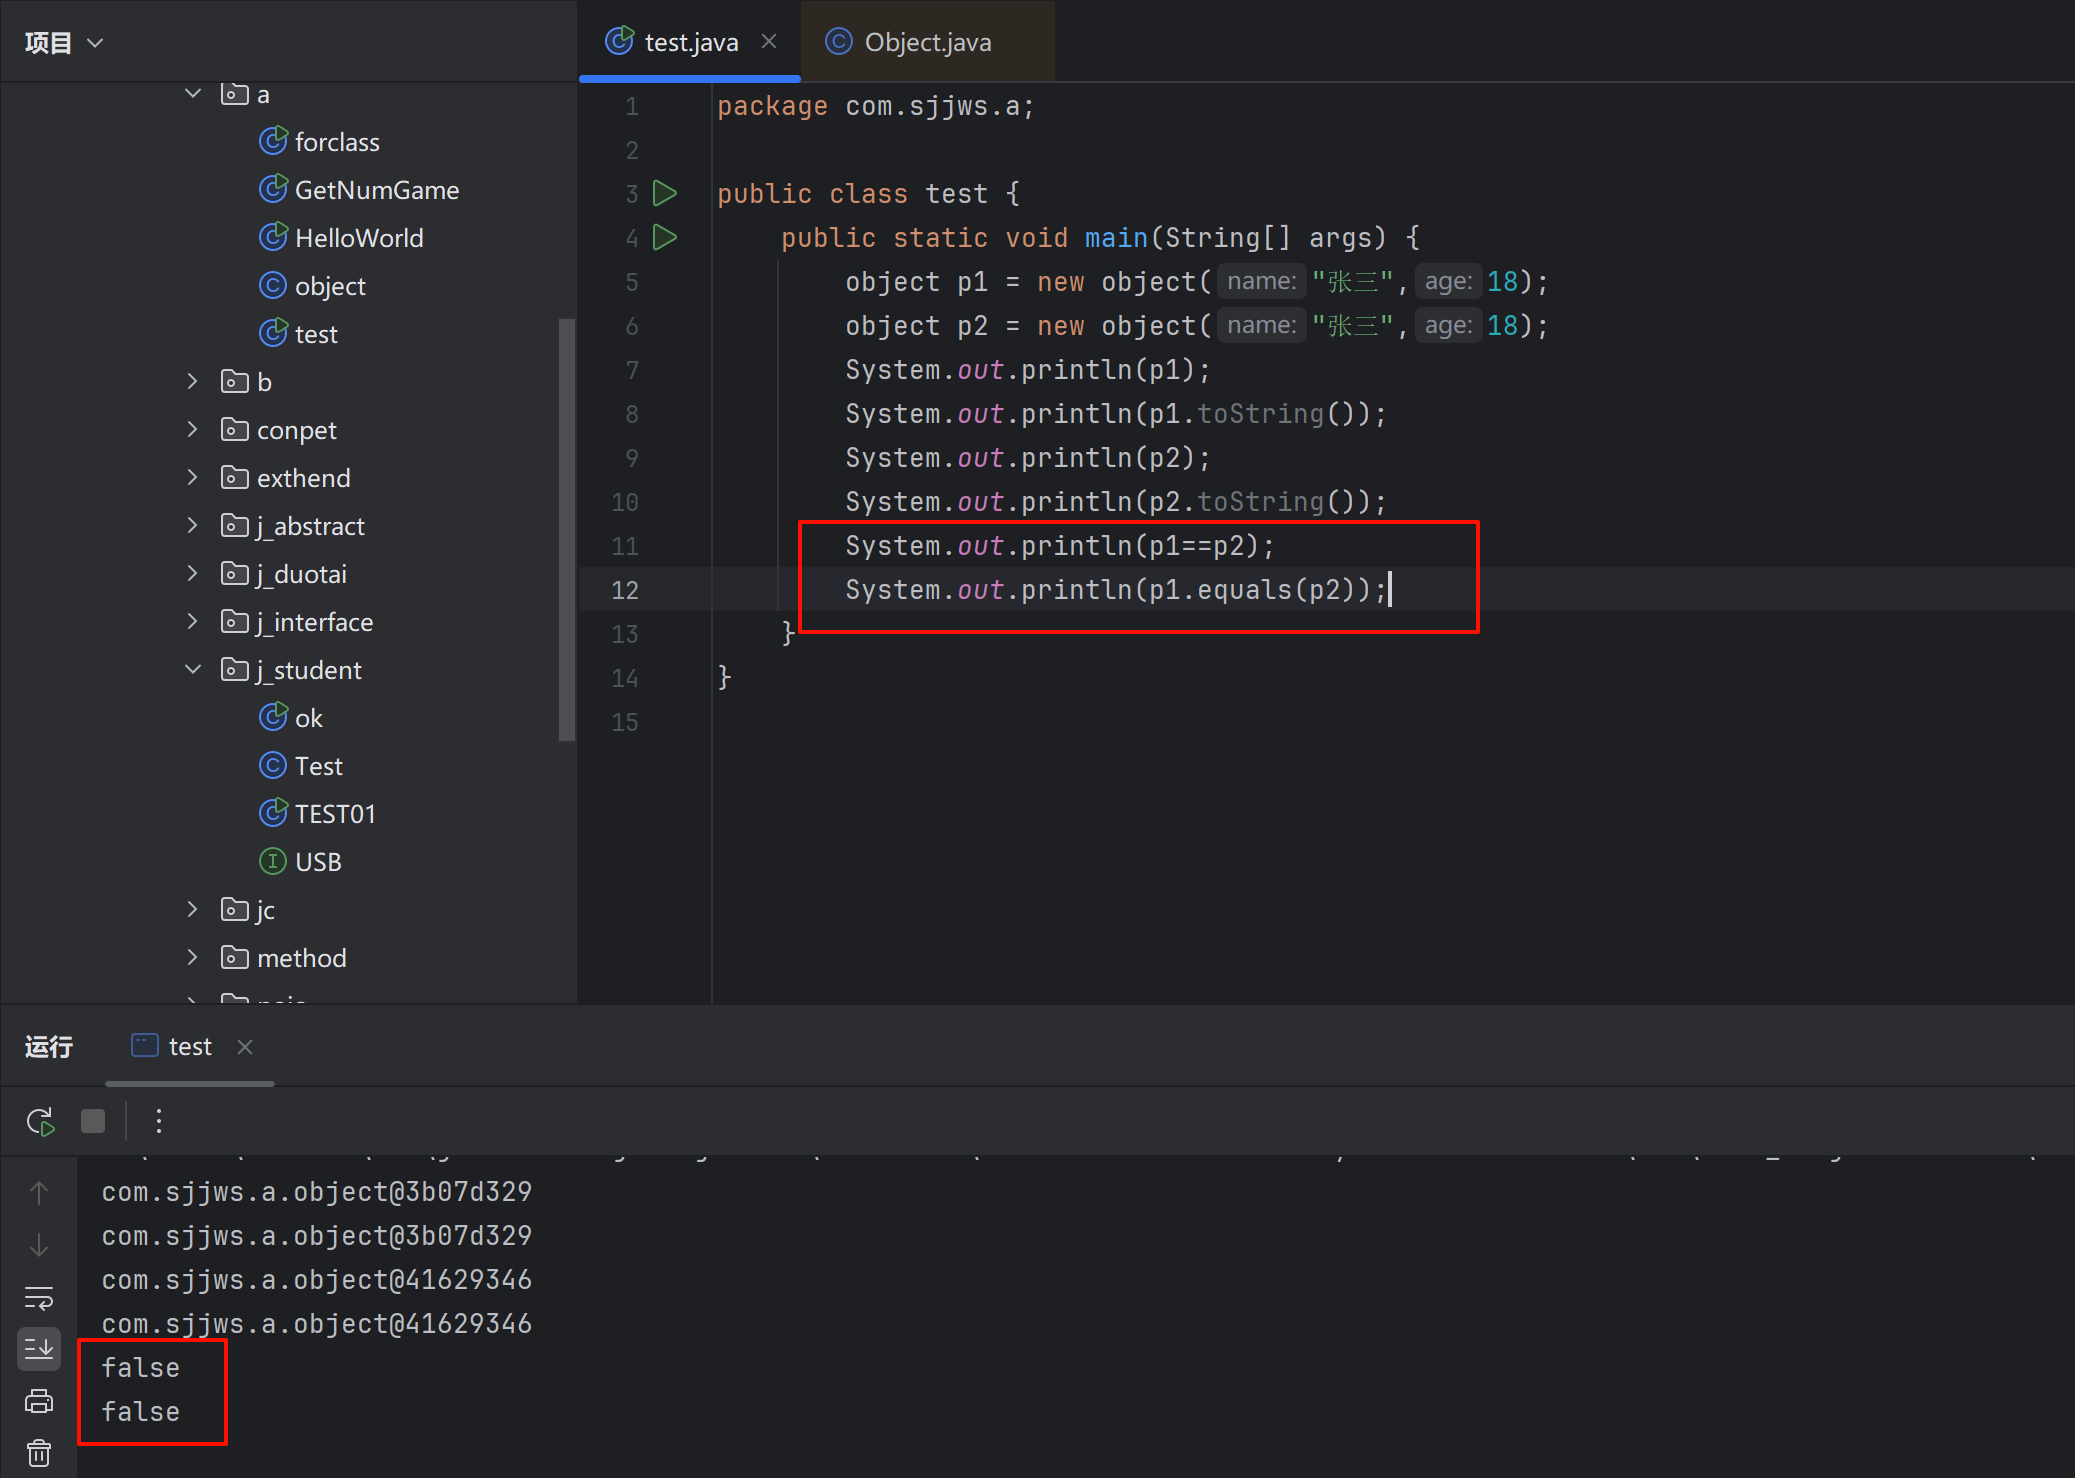Viewport: 2075px width, 1478px height.
Task: Toggle soft-wrap in console output
Action: tap(39, 1298)
